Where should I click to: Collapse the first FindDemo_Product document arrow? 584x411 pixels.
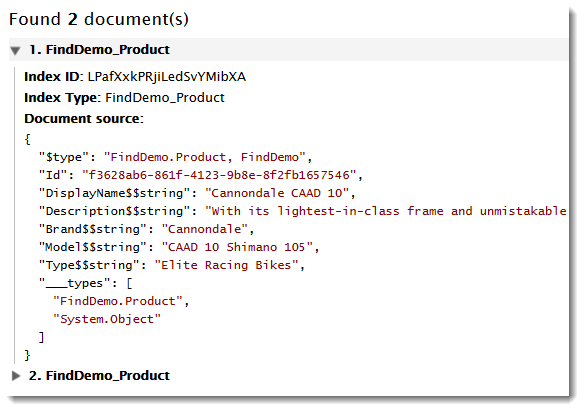point(15,50)
